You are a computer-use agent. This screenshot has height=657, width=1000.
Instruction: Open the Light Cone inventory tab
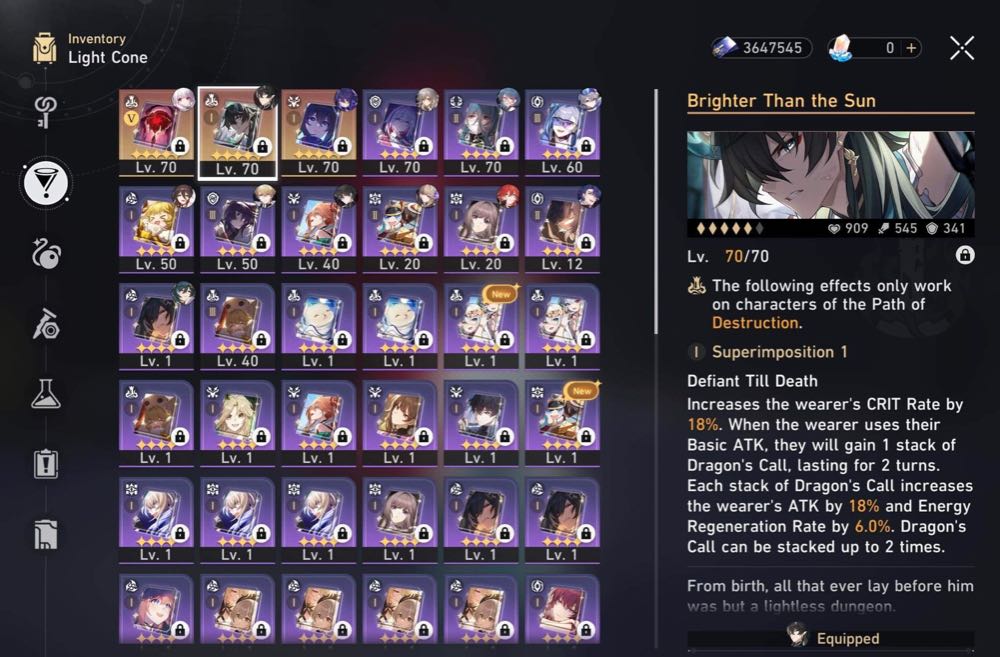coord(45,183)
